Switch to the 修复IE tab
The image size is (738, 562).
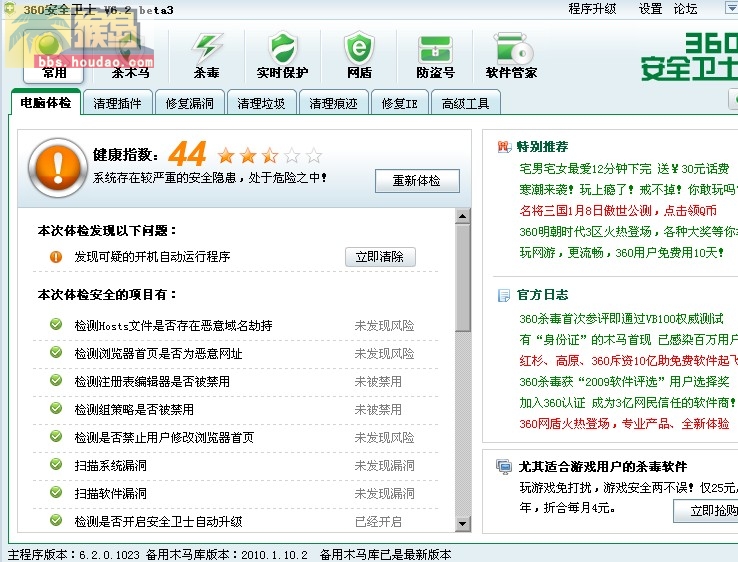tap(400, 103)
